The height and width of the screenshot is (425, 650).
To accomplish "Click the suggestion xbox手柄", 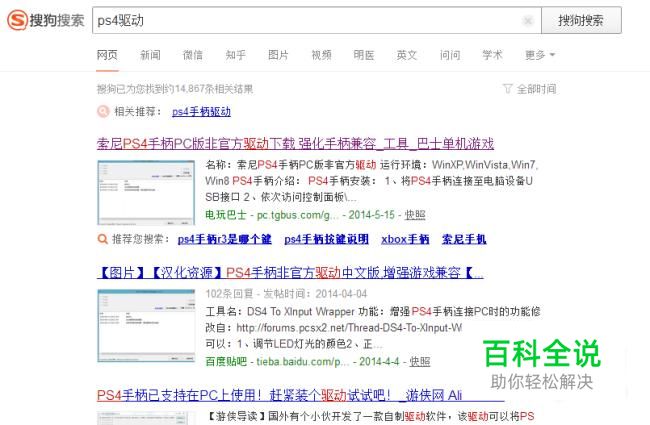I will pos(405,239).
